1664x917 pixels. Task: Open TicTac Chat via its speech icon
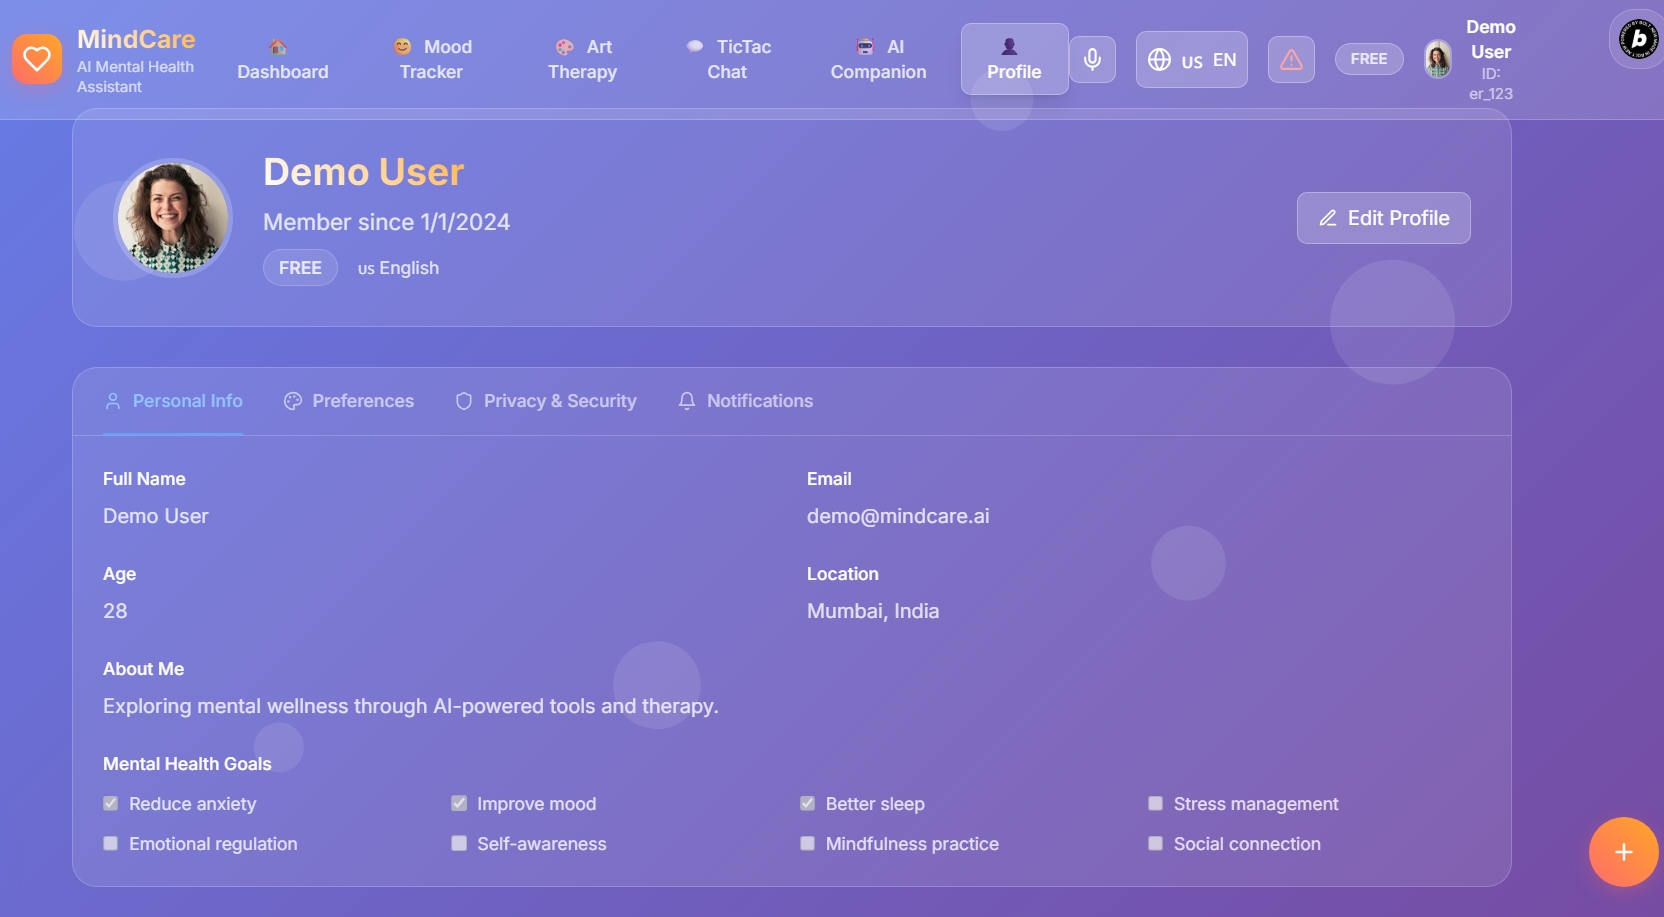pos(694,46)
